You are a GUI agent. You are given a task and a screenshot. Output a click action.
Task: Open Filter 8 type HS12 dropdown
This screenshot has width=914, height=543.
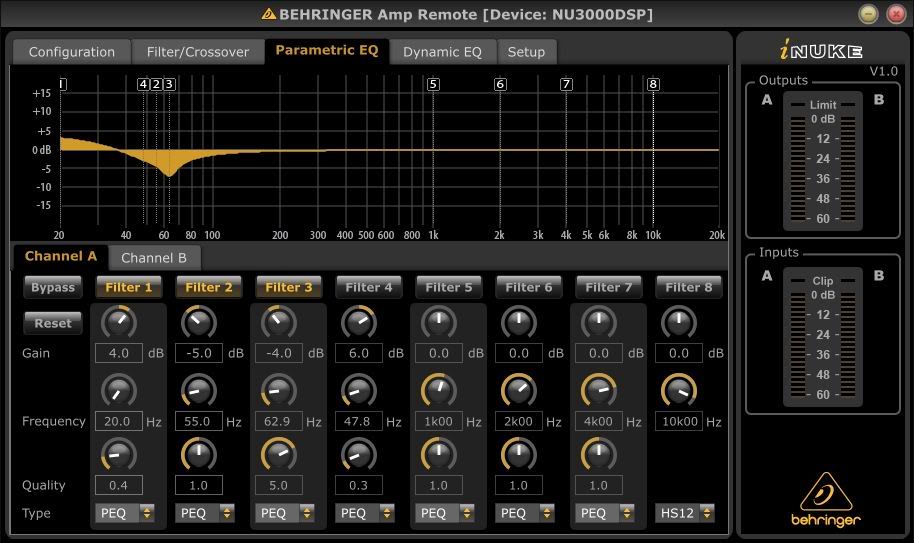point(684,513)
